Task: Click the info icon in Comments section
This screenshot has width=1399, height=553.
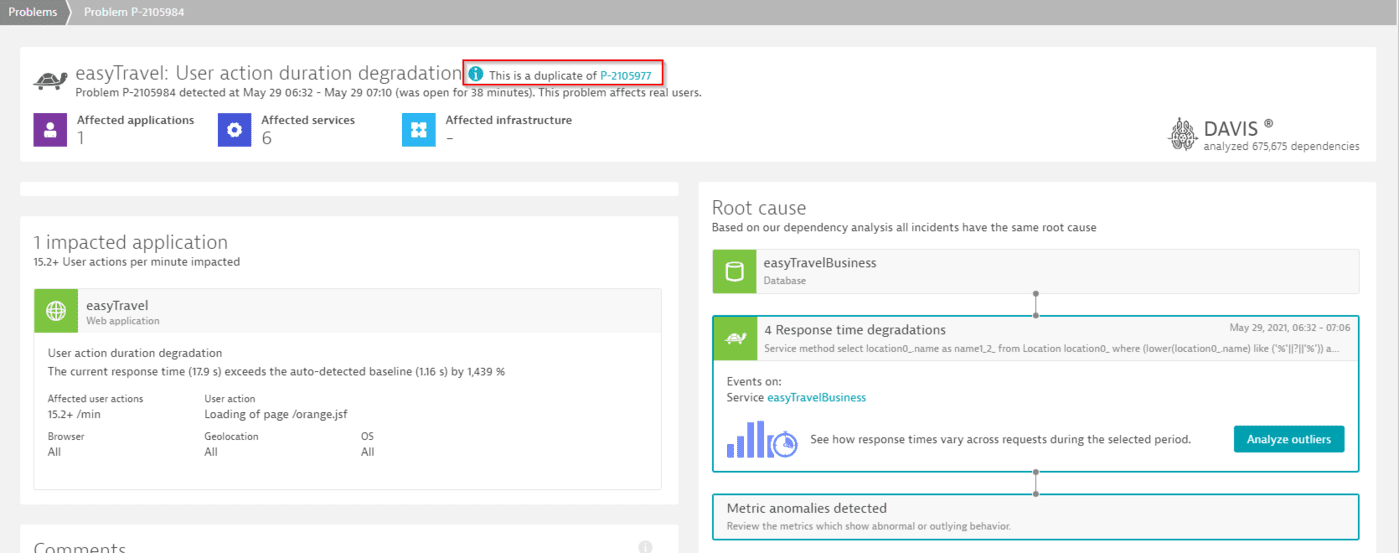Action: [x=645, y=547]
